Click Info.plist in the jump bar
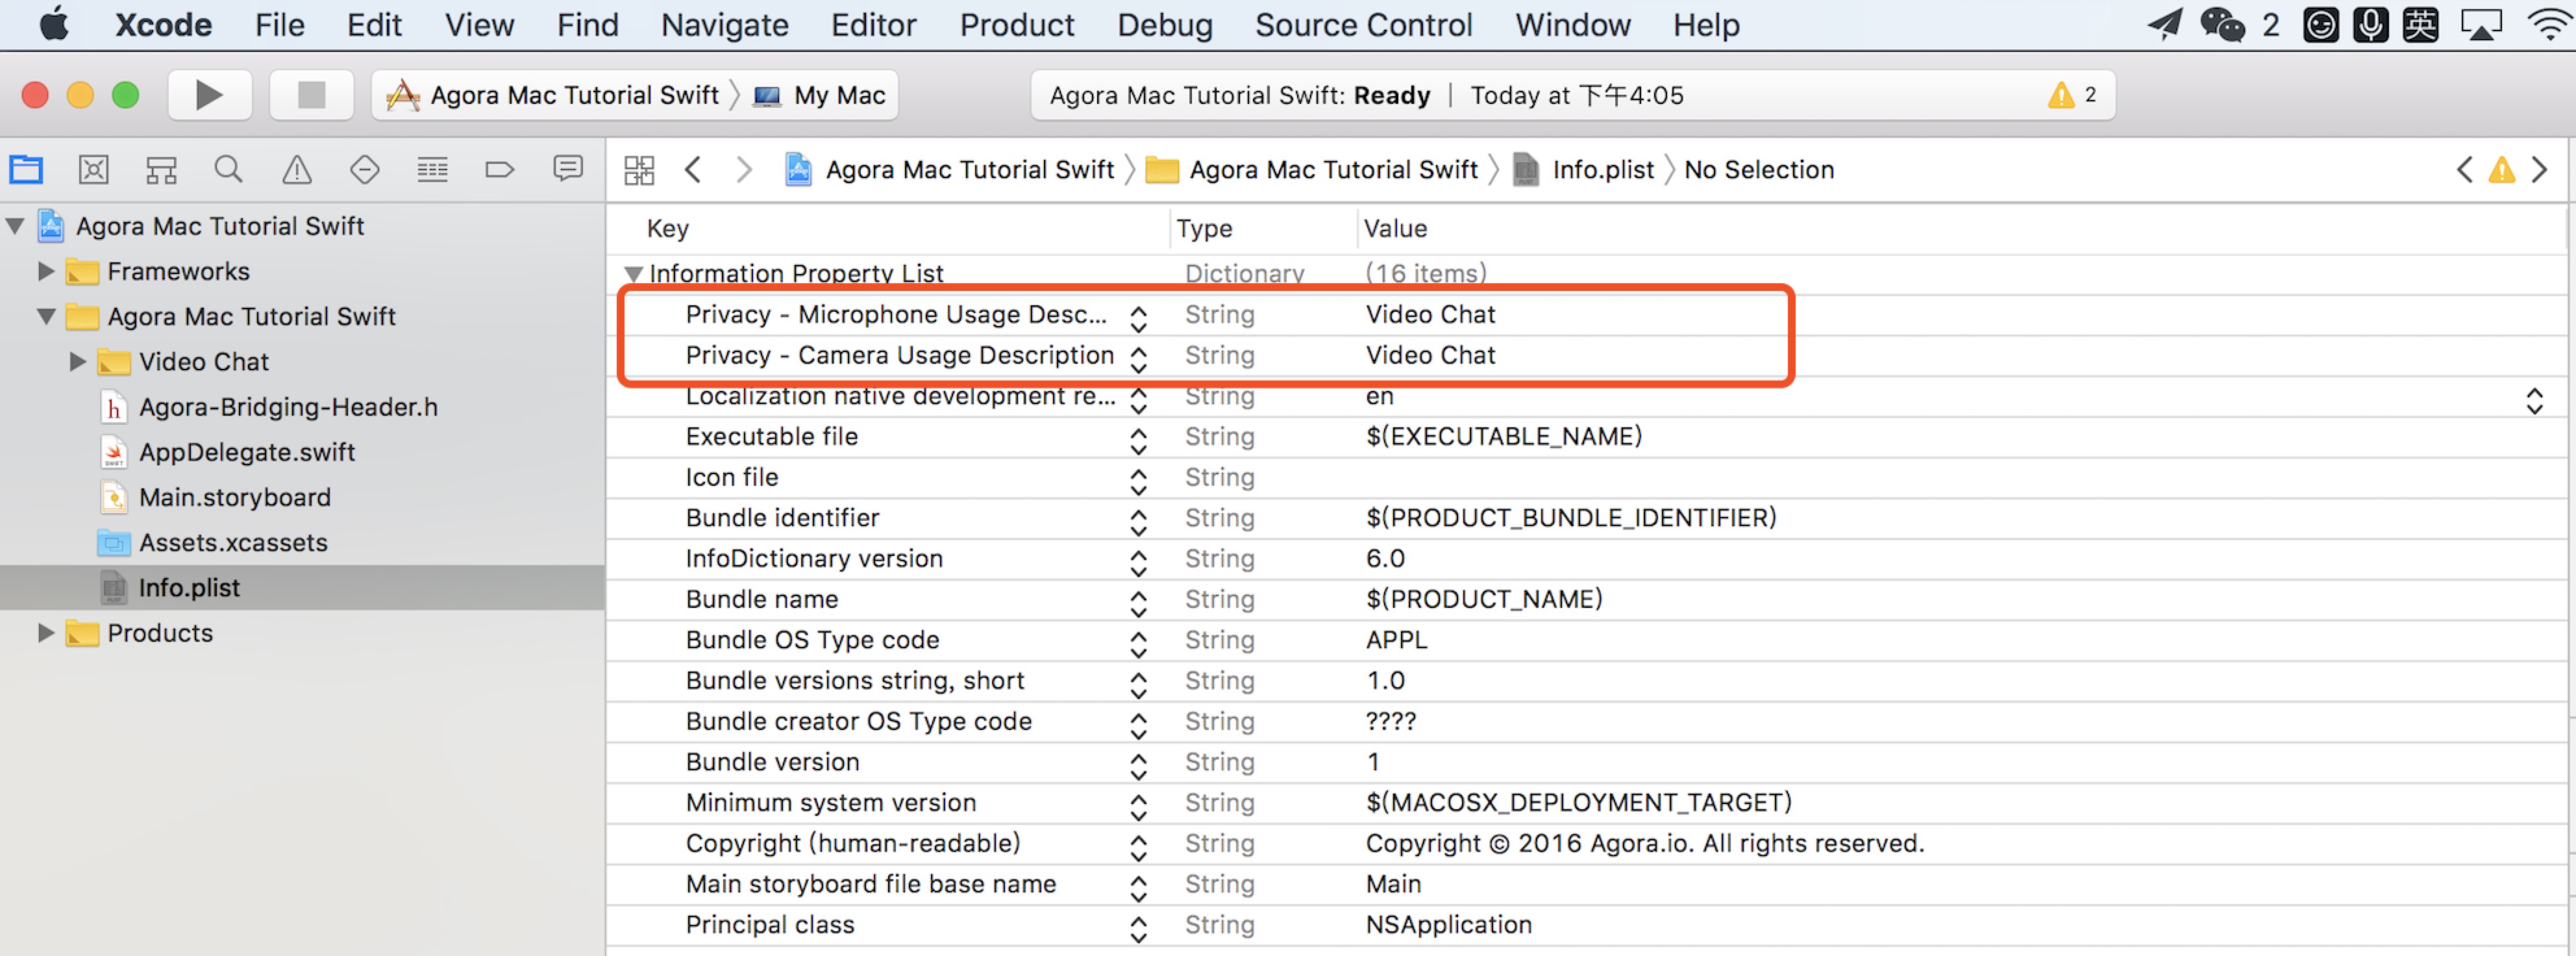Image resolution: width=2576 pixels, height=956 pixels. pyautogui.click(x=1584, y=170)
